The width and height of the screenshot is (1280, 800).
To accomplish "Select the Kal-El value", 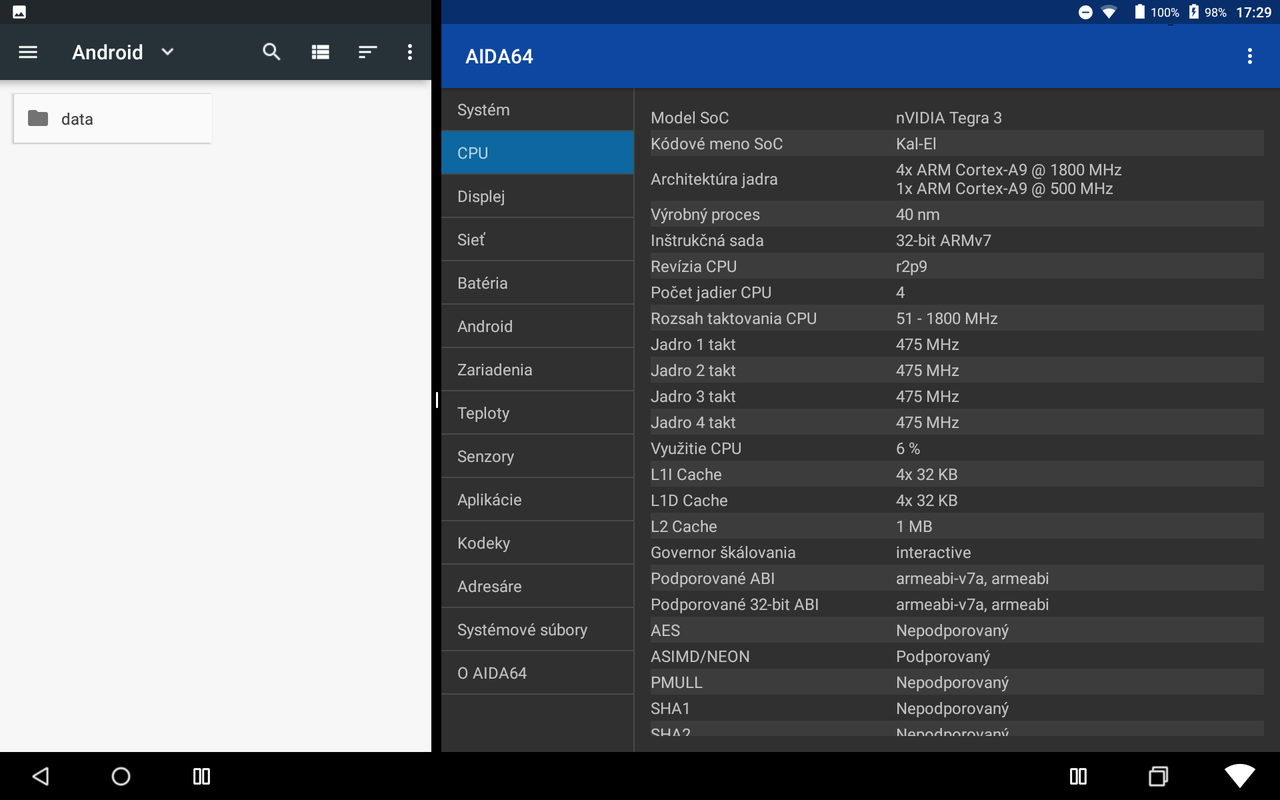I will (x=916, y=144).
